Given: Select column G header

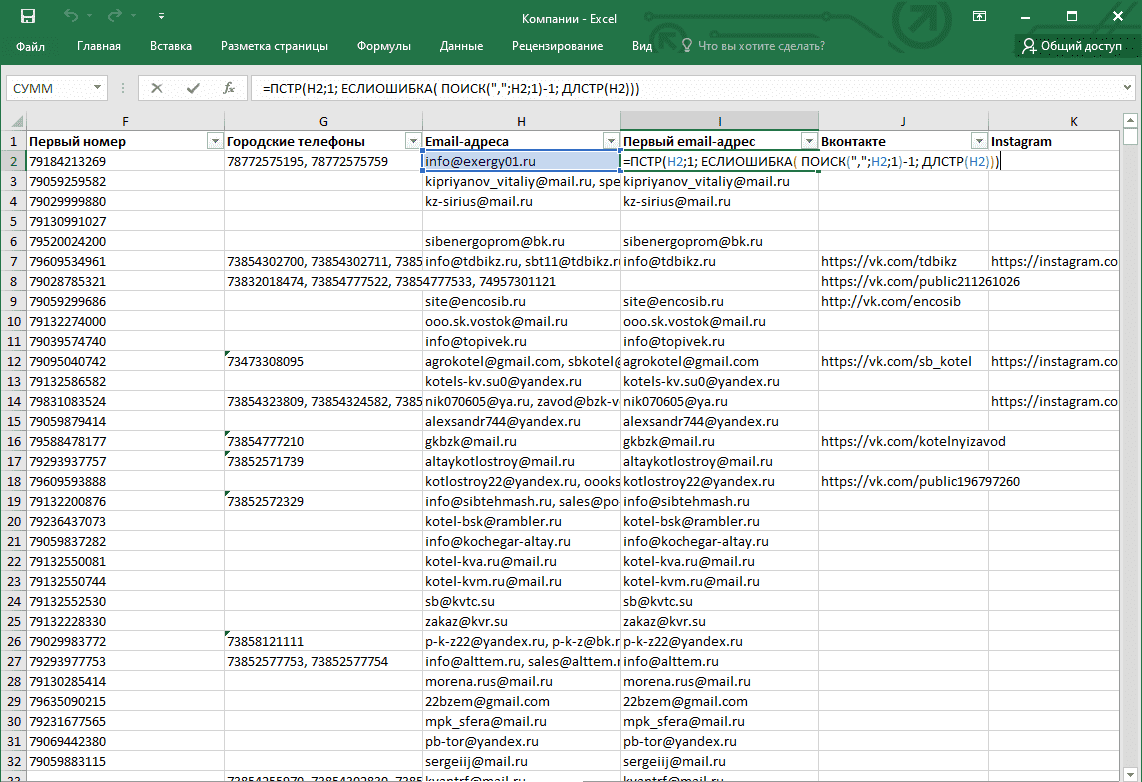Looking at the screenshot, I should [323, 122].
